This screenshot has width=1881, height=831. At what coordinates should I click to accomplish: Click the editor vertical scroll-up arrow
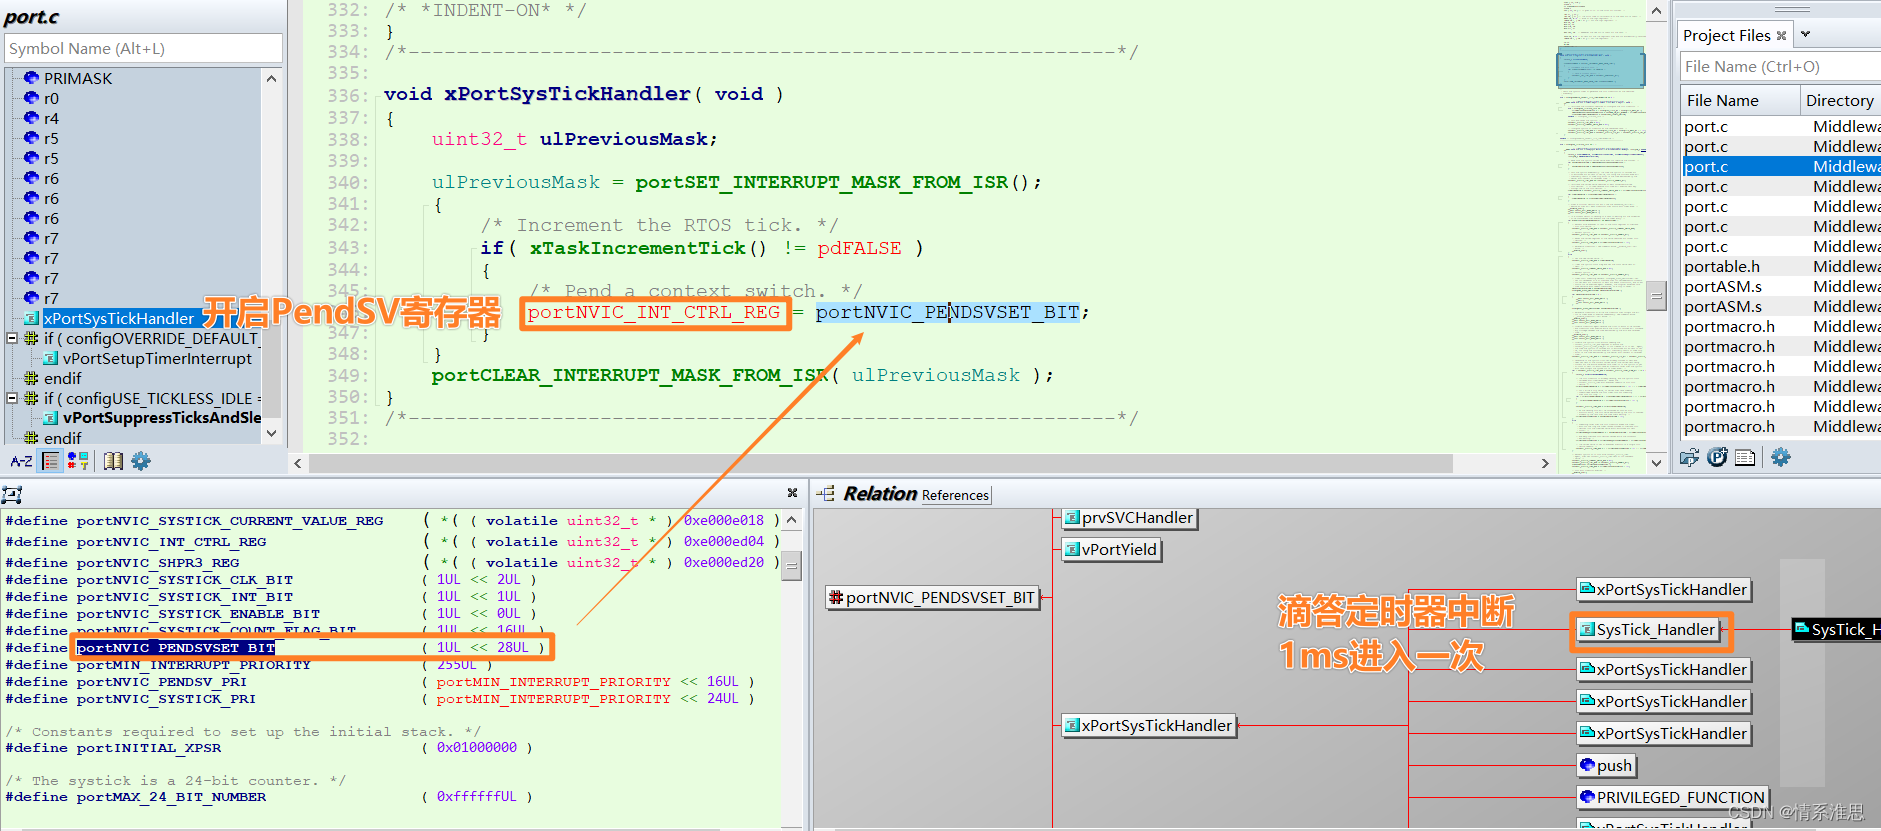(1657, 12)
